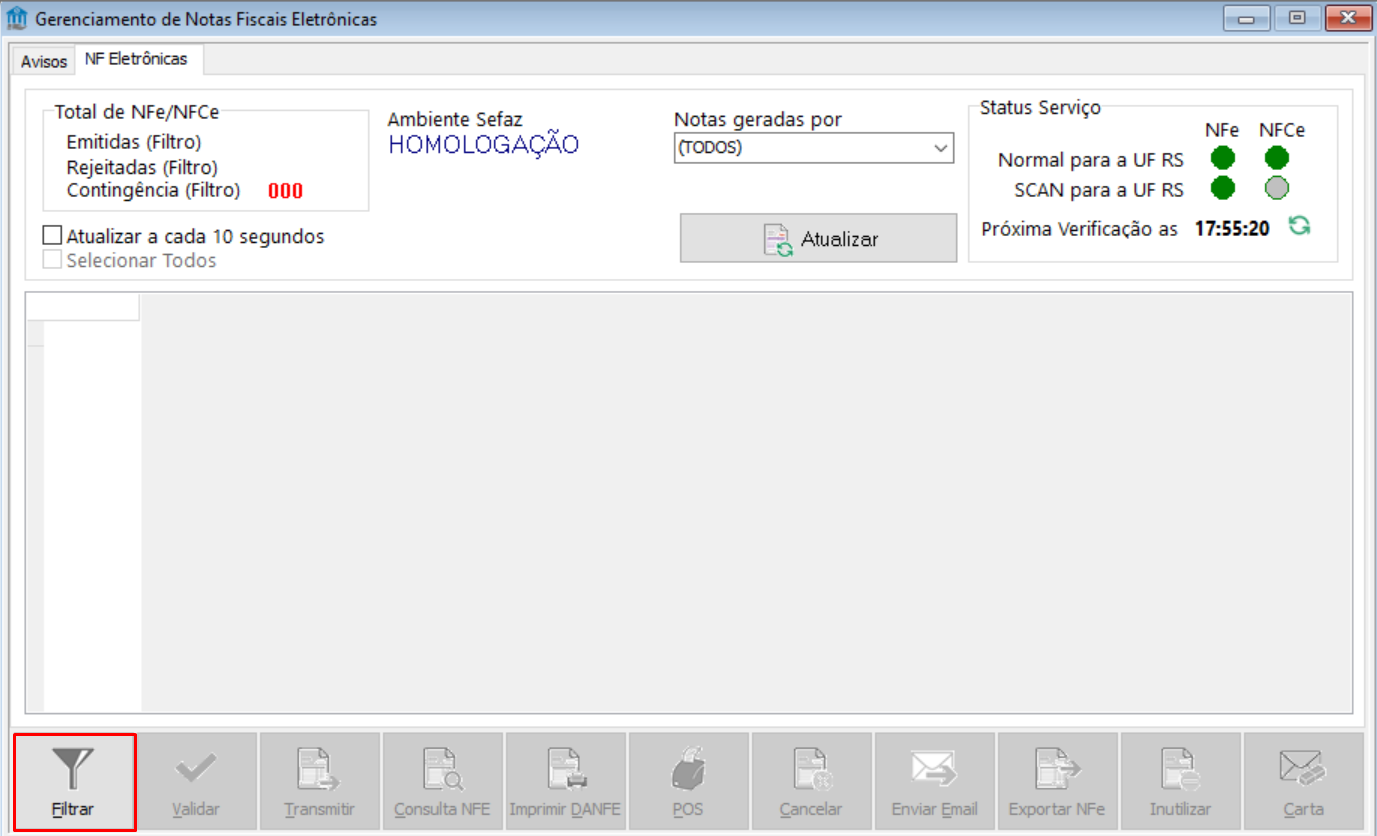
Task: Click Rejeitadas (Filtro) label
Action: point(142,167)
